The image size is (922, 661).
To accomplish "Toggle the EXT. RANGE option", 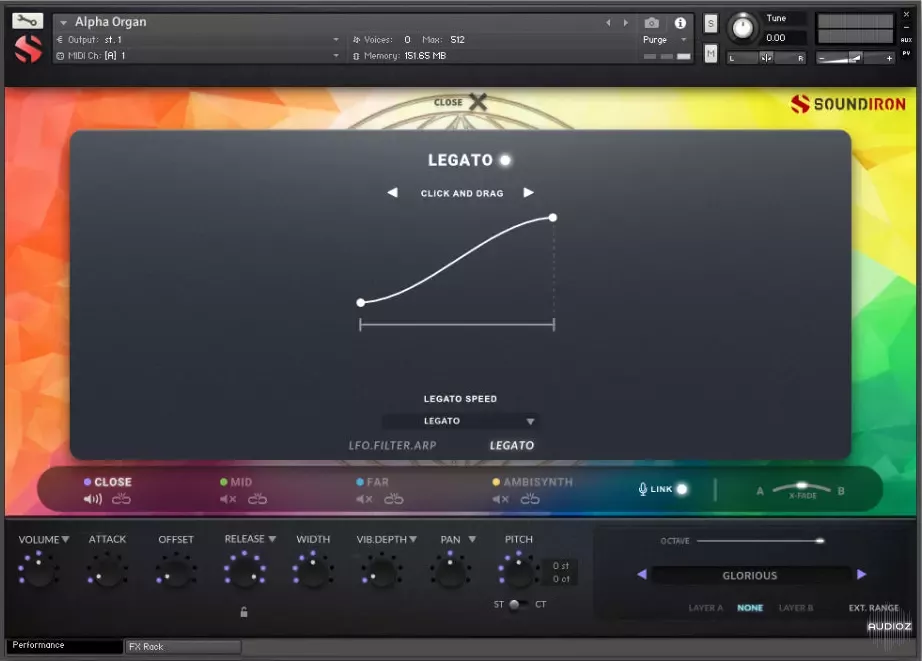I will (873, 607).
